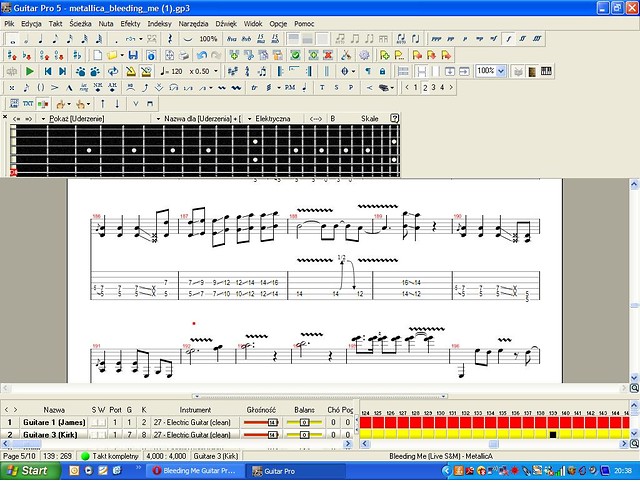Enable loop playback icon
This screenshot has width=640, height=500.
[x=113, y=71]
